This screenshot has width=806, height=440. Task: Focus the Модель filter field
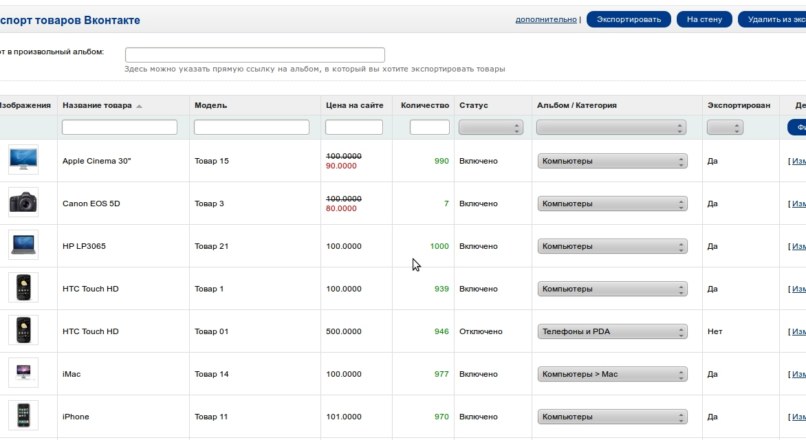[x=251, y=127]
